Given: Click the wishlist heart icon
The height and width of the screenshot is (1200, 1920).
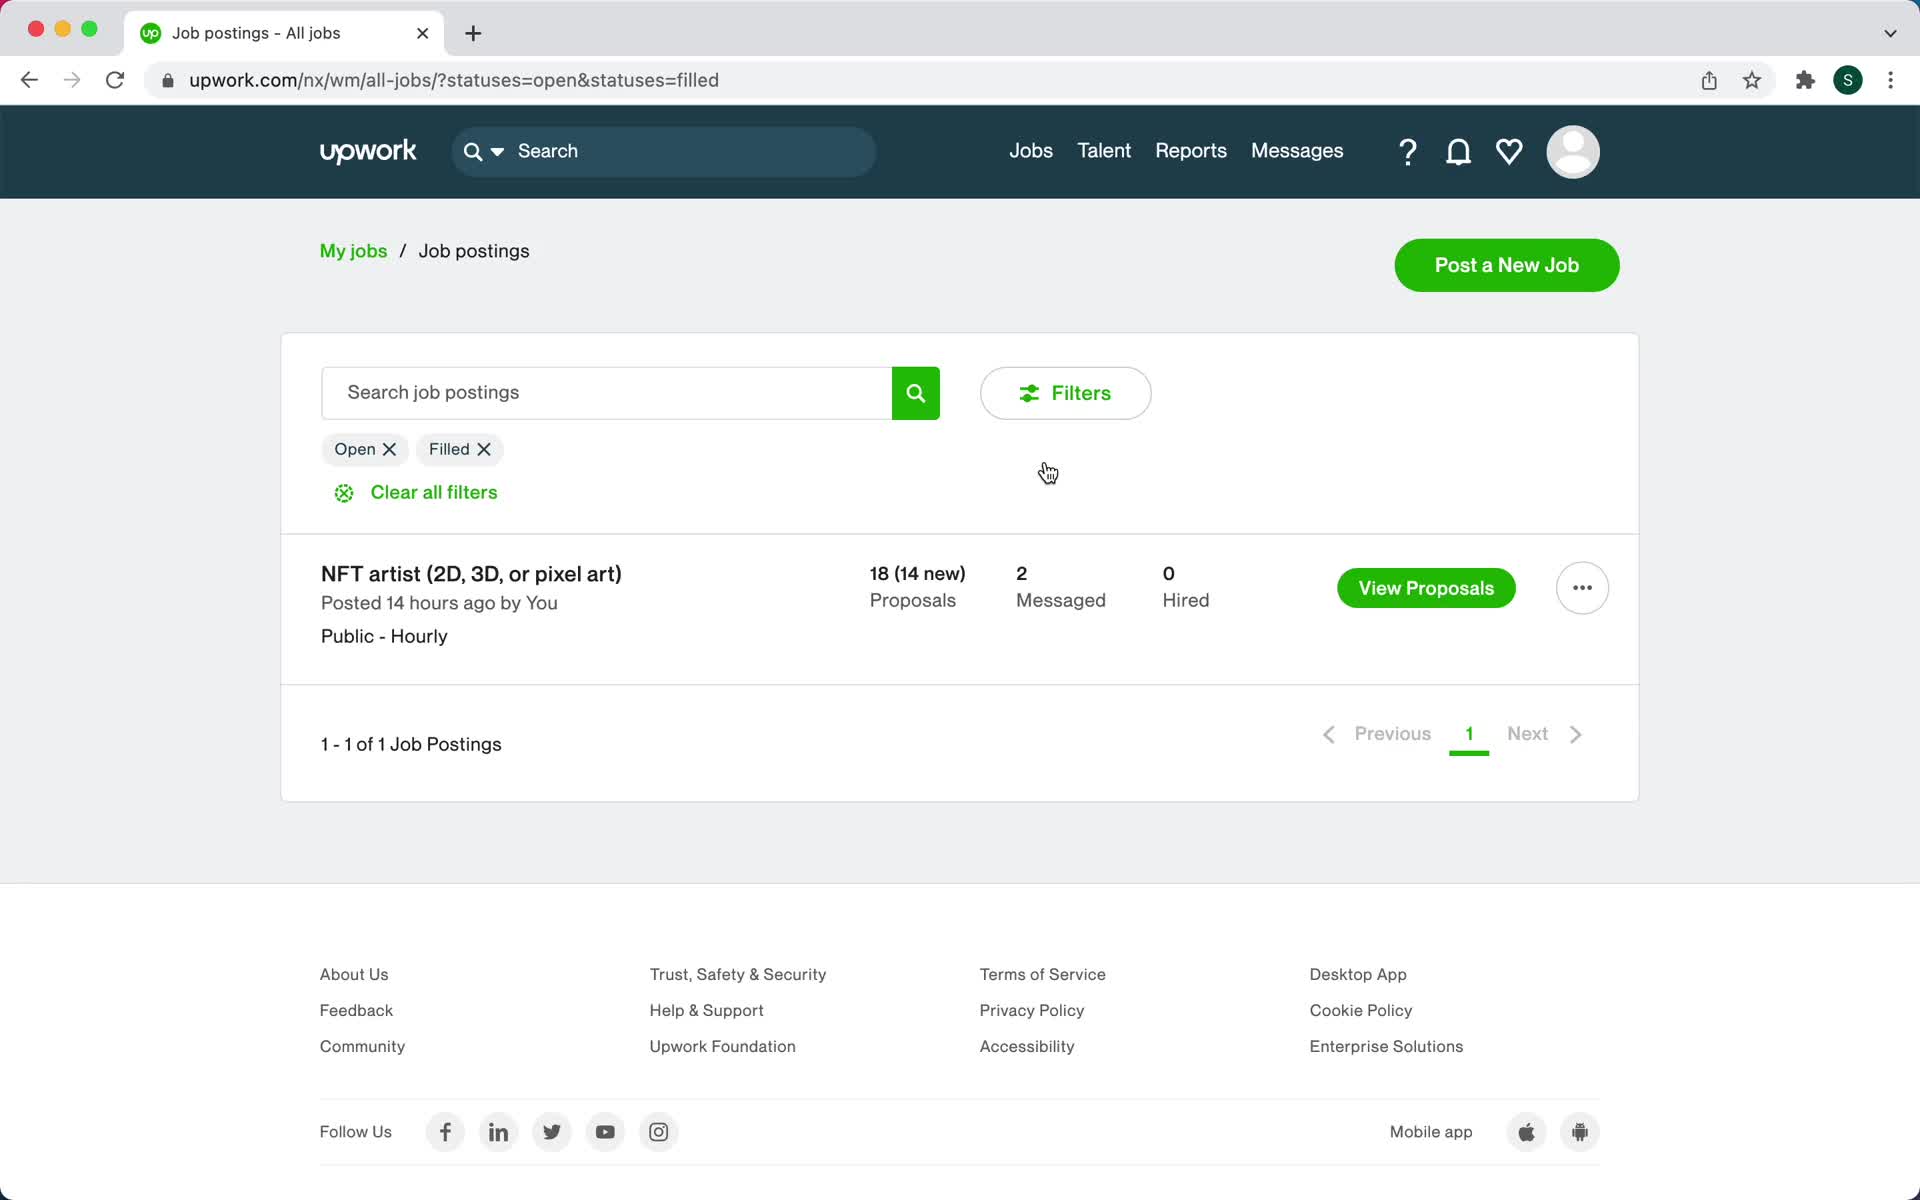Looking at the screenshot, I should coord(1509,151).
